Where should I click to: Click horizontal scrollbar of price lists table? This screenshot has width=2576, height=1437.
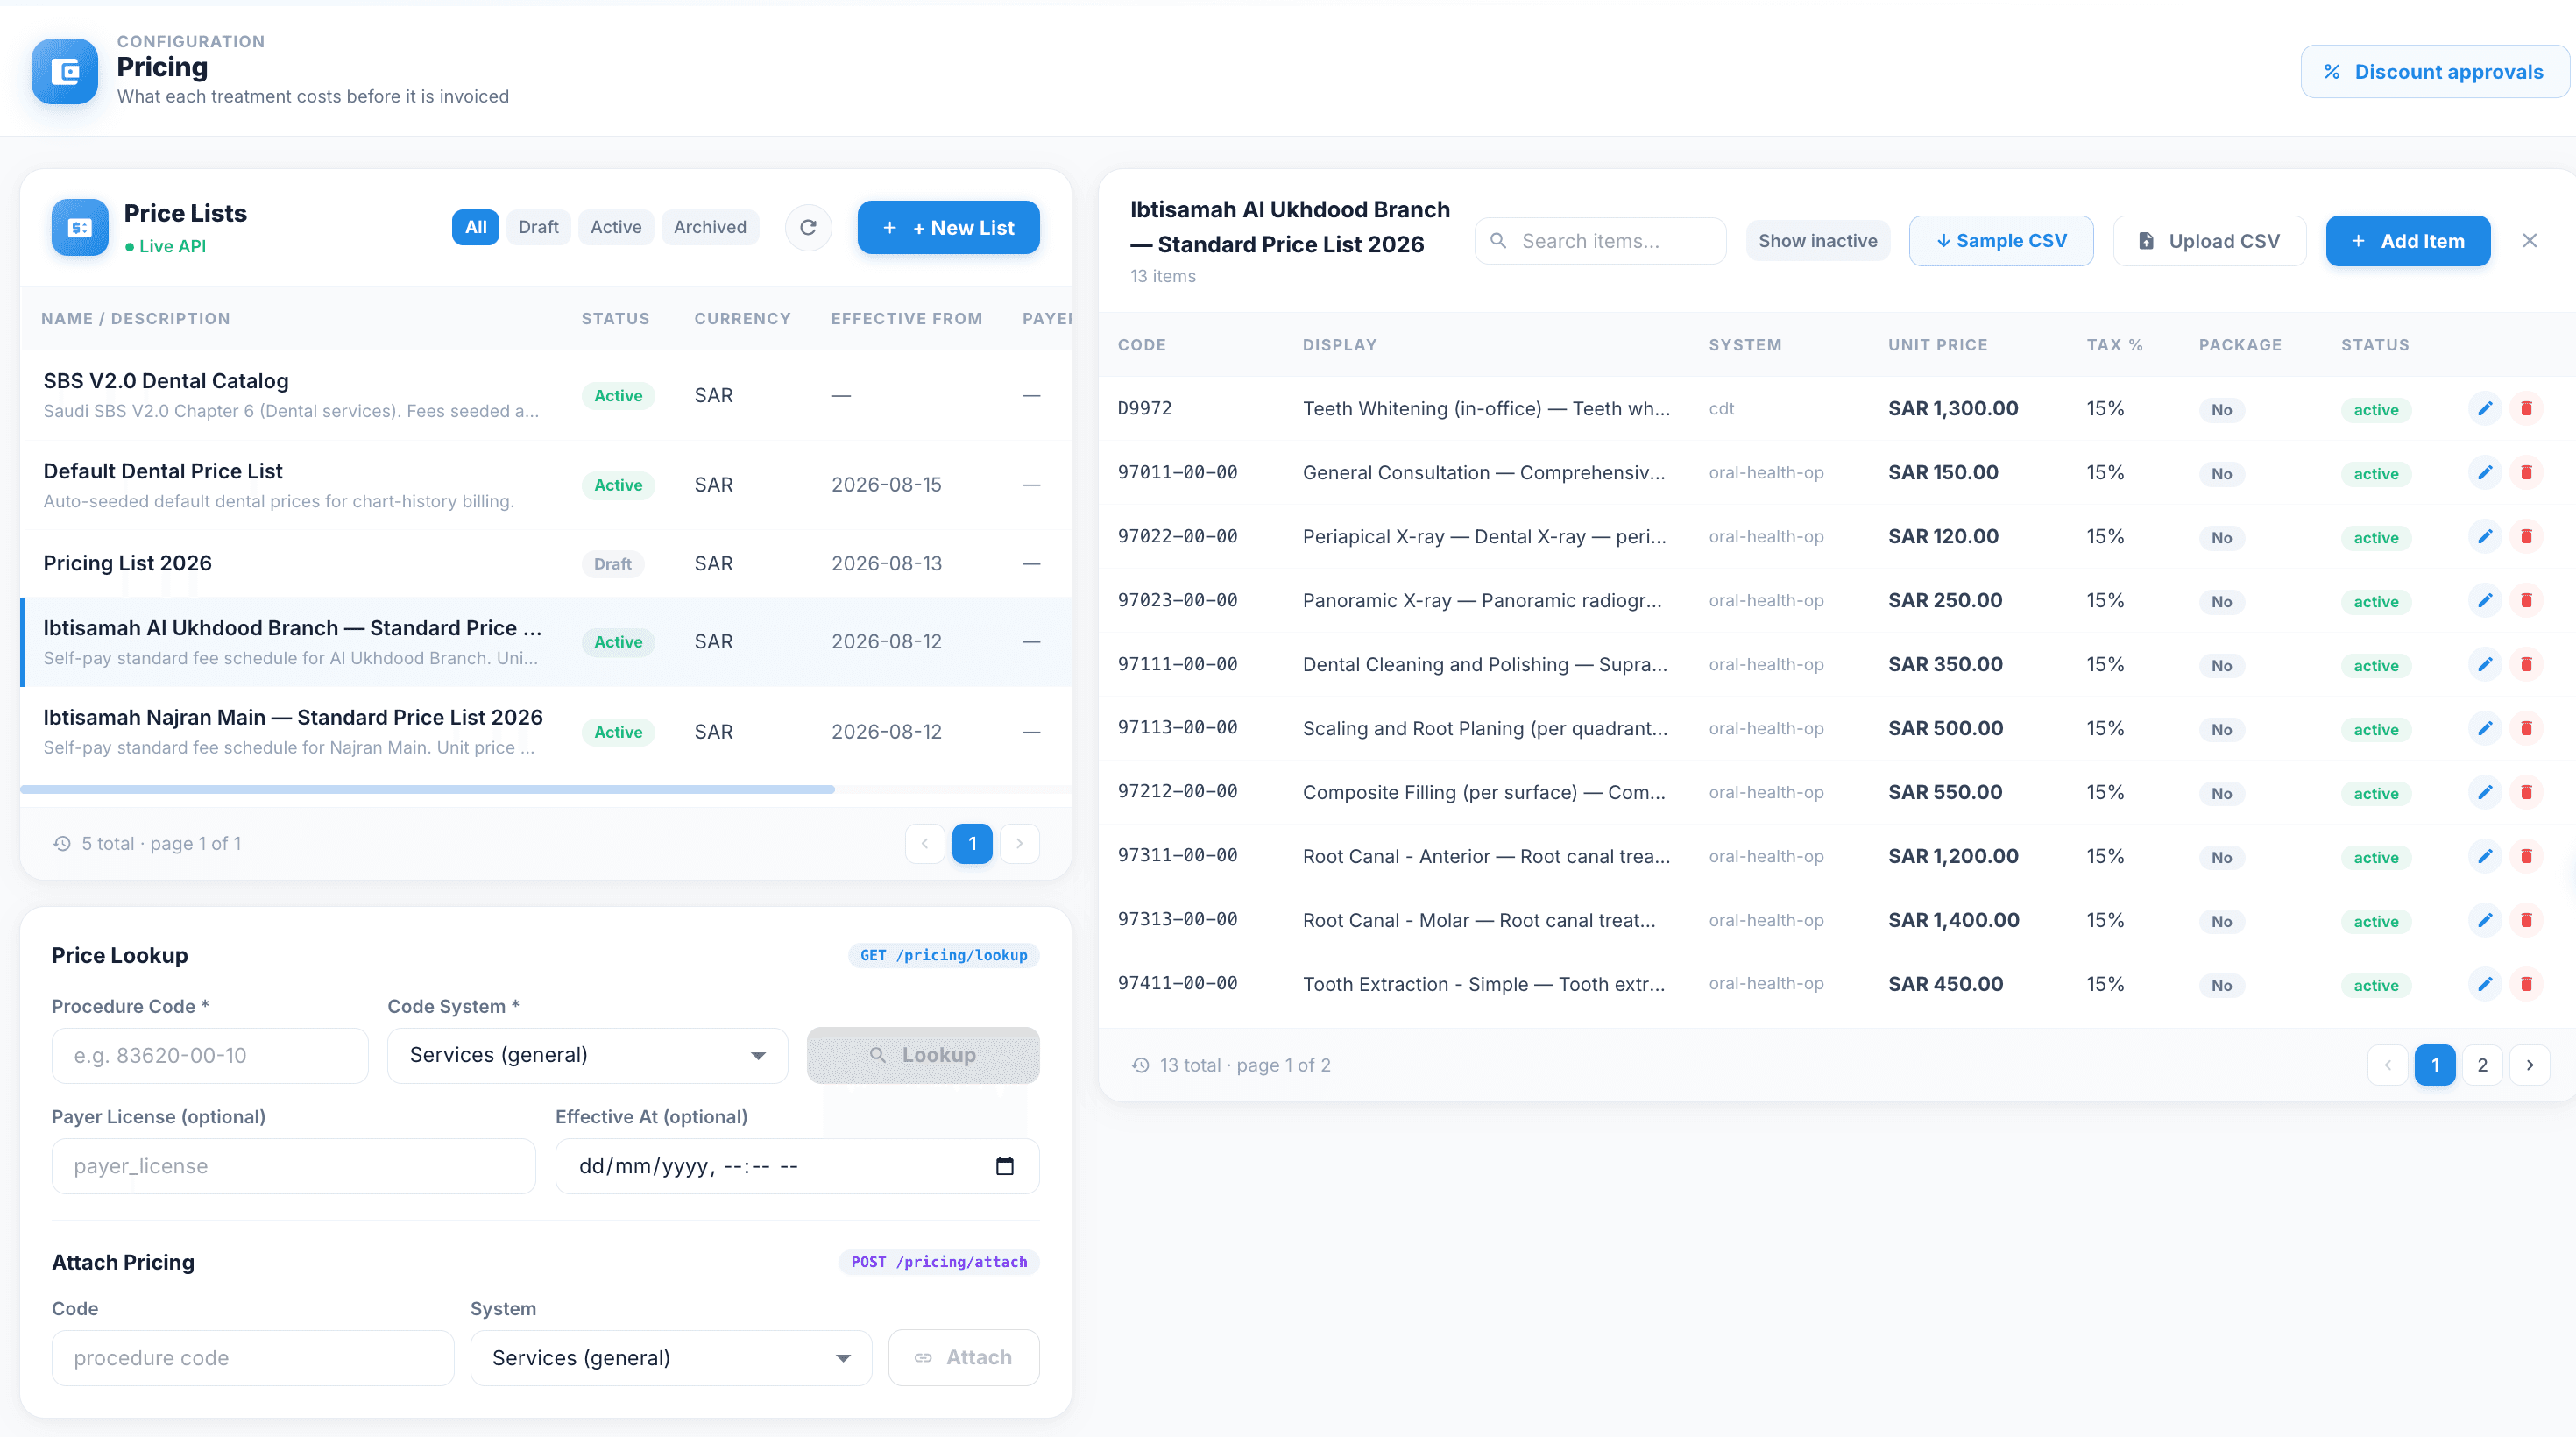[x=427, y=789]
